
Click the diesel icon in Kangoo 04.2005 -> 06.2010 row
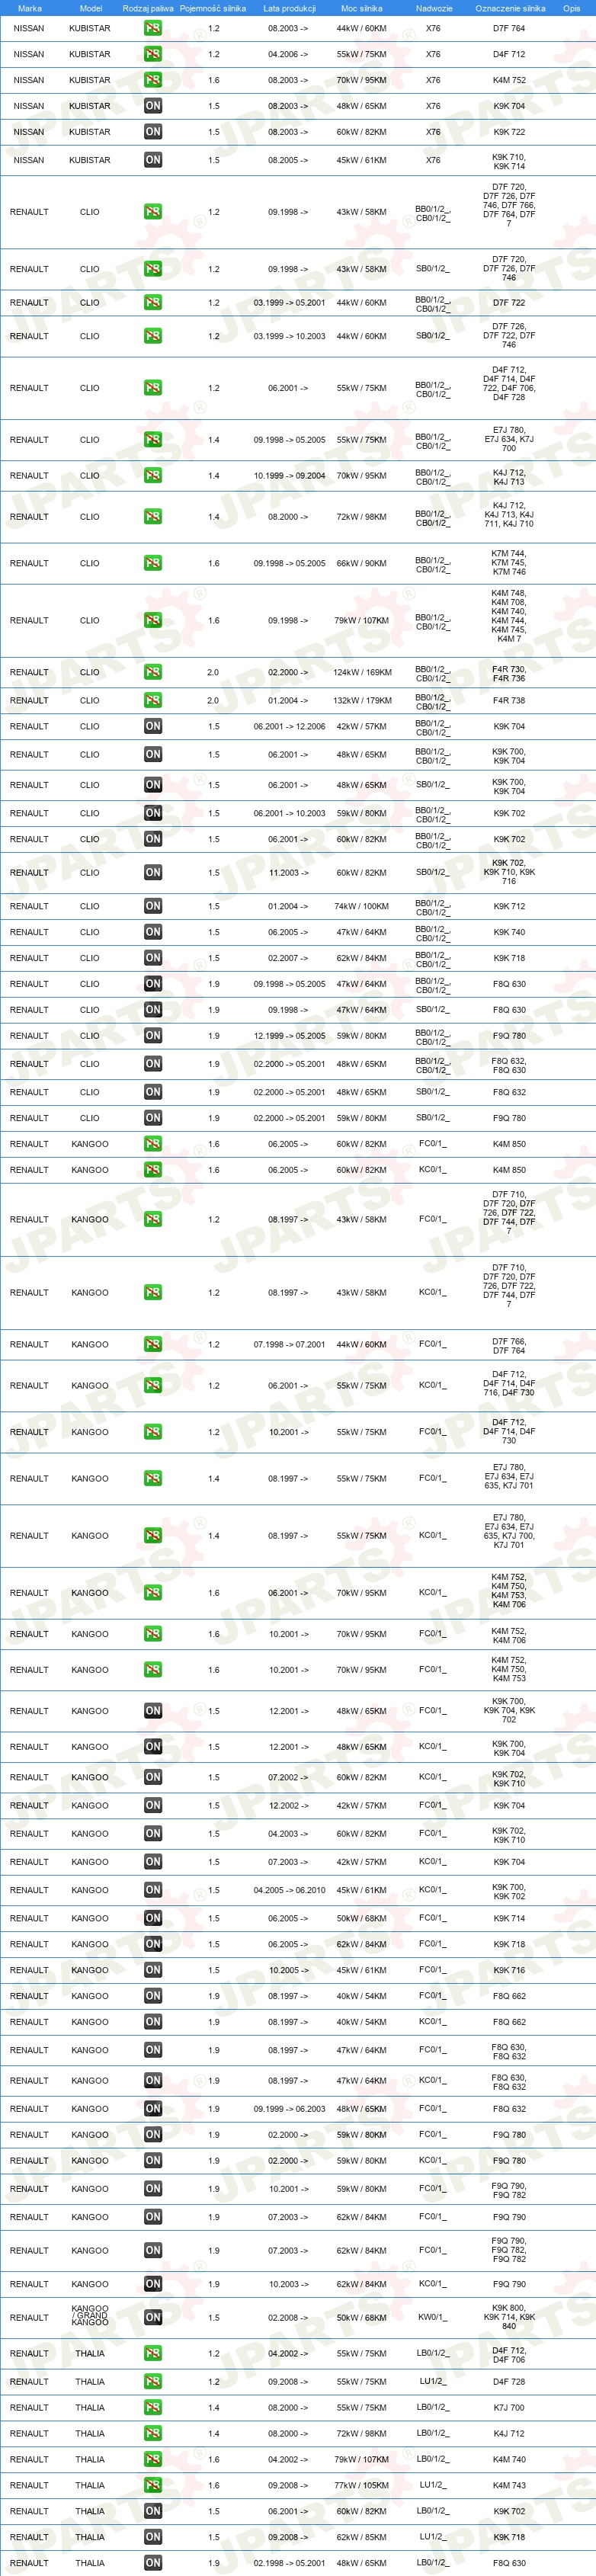[153, 1890]
